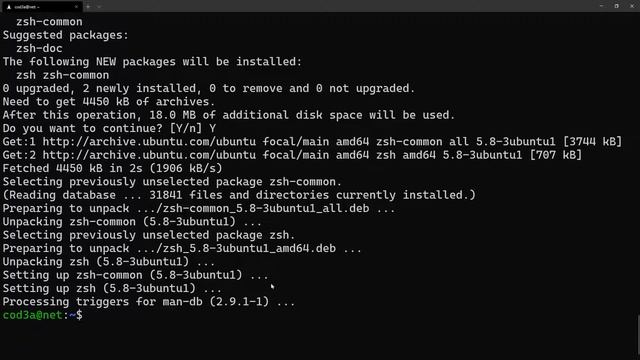Select the cod3a@net tab title
The image size is (640, 360).
[27, 7]
